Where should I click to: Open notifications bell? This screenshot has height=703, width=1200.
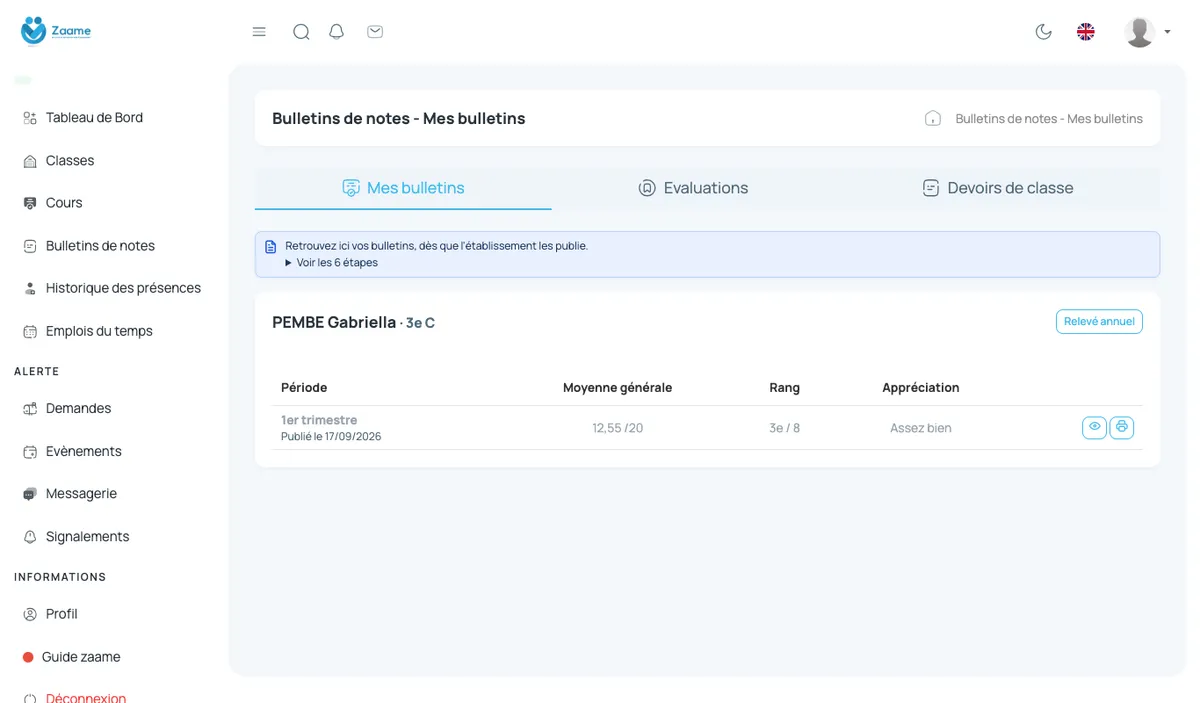coord(337,32)
